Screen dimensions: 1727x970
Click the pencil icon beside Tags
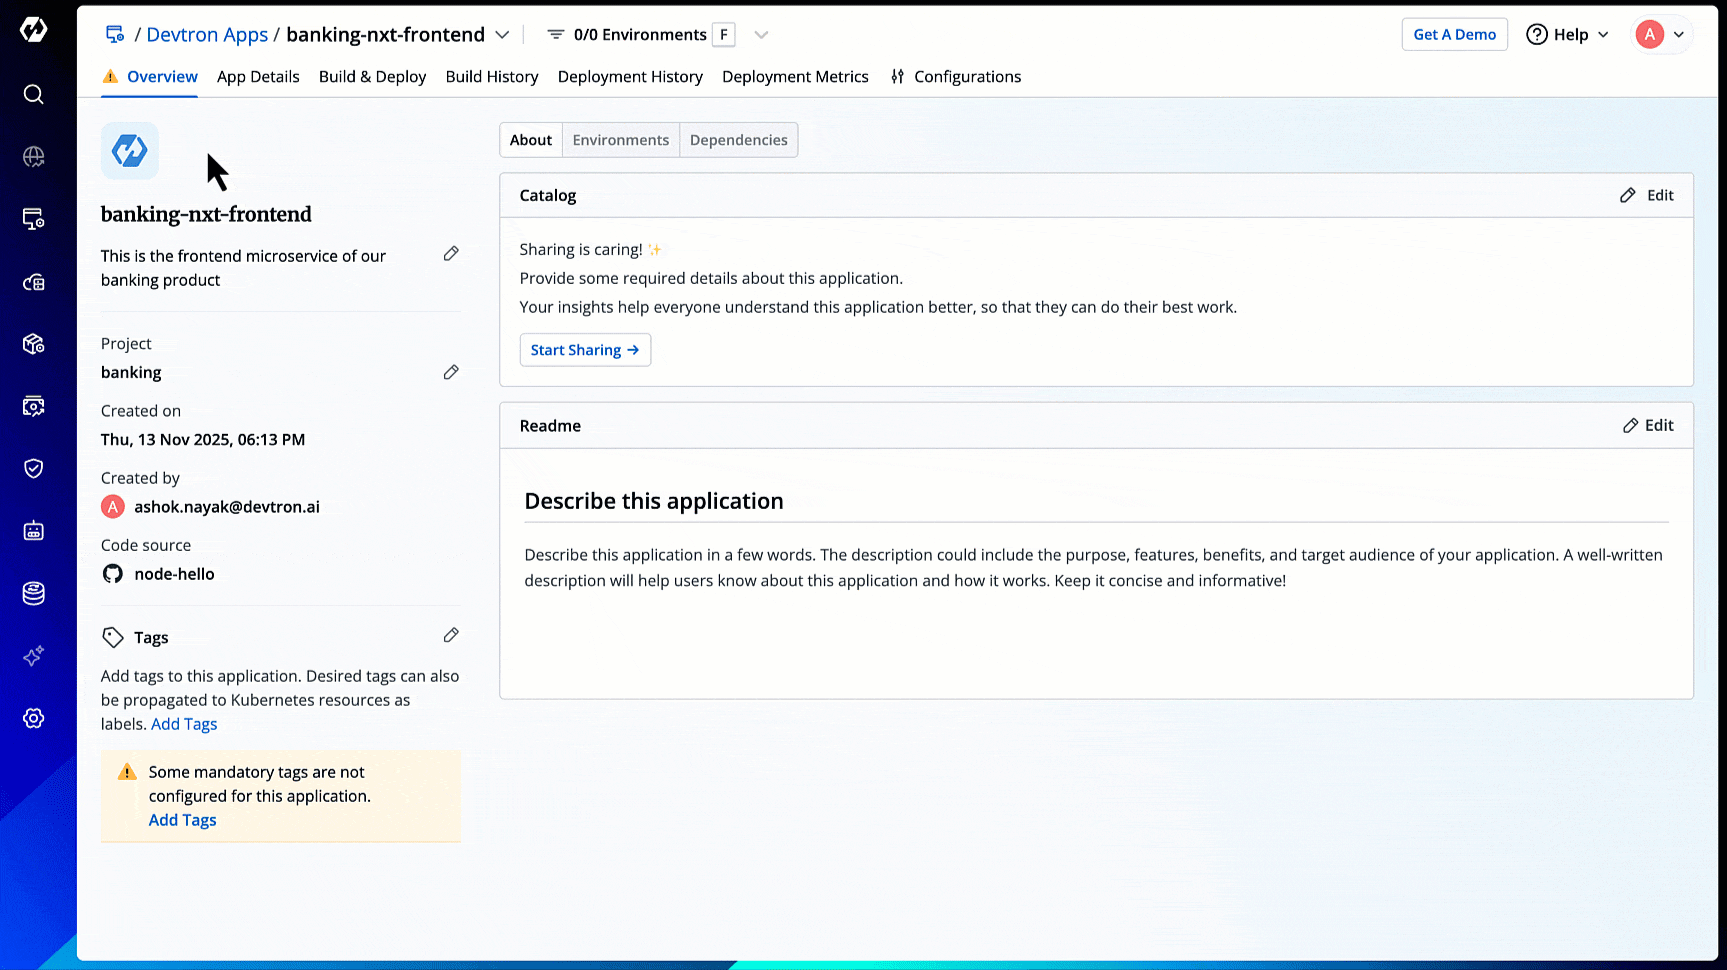[x=451, y=635]
